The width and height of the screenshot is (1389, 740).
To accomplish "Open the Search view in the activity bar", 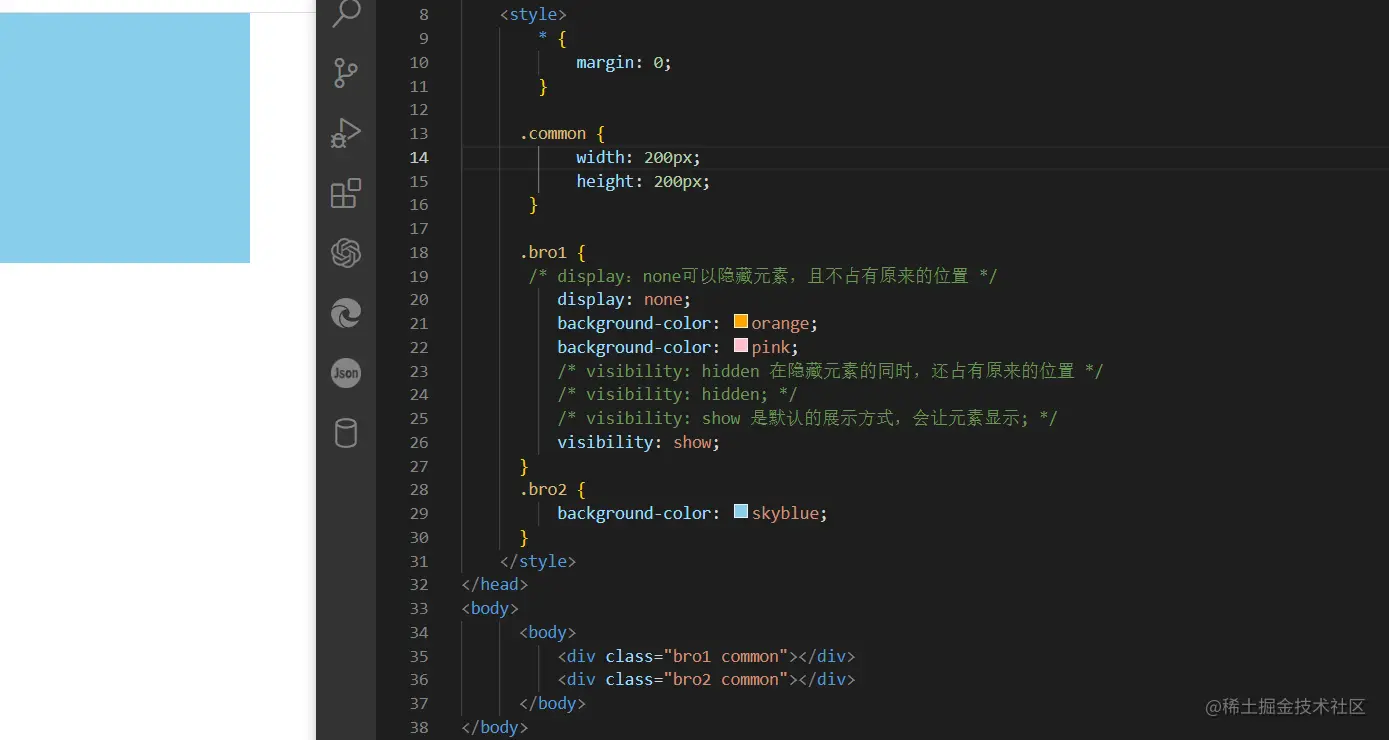I will [x=346, y=13].
